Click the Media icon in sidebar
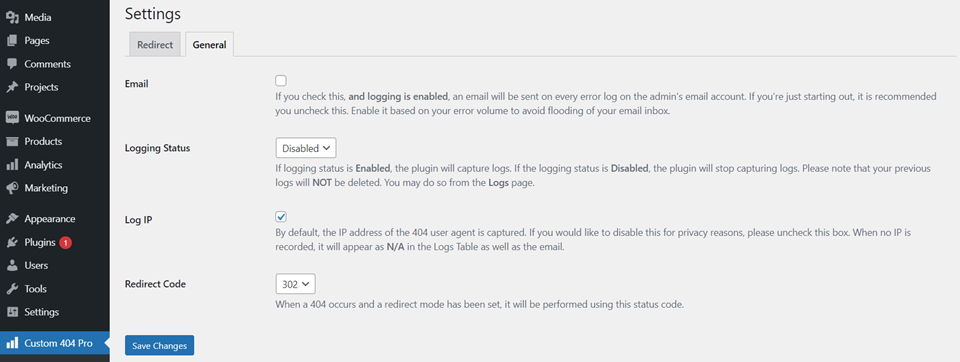Screen dimensions: 960x362 click(12, 18)
